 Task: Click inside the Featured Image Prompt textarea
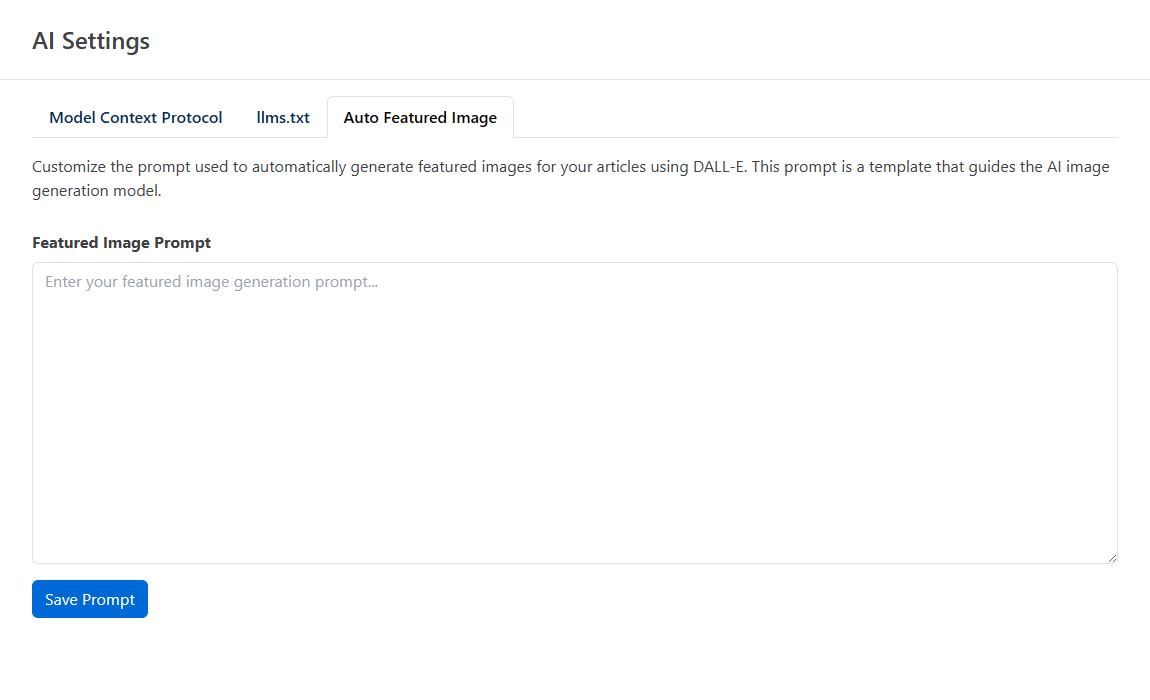click(574, 413)
